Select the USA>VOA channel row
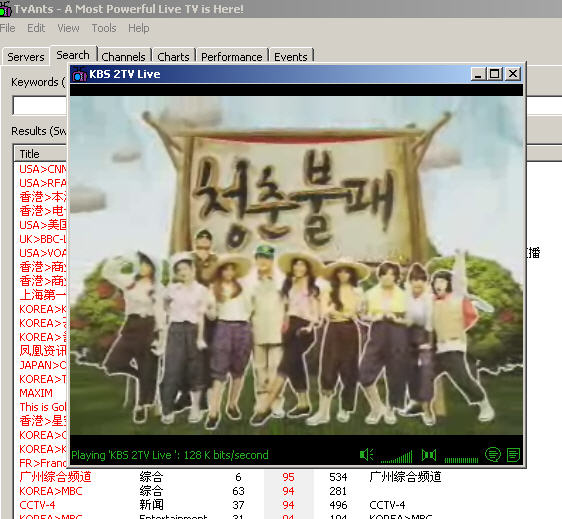 pyautogui.click(x=43, y=253)
